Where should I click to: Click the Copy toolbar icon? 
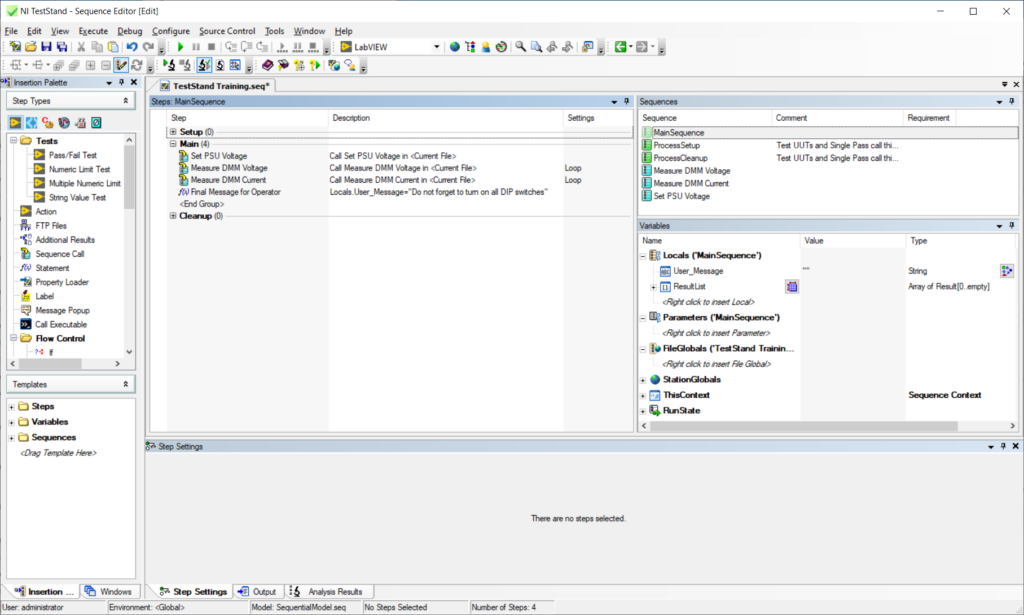[x=97, y=47]
